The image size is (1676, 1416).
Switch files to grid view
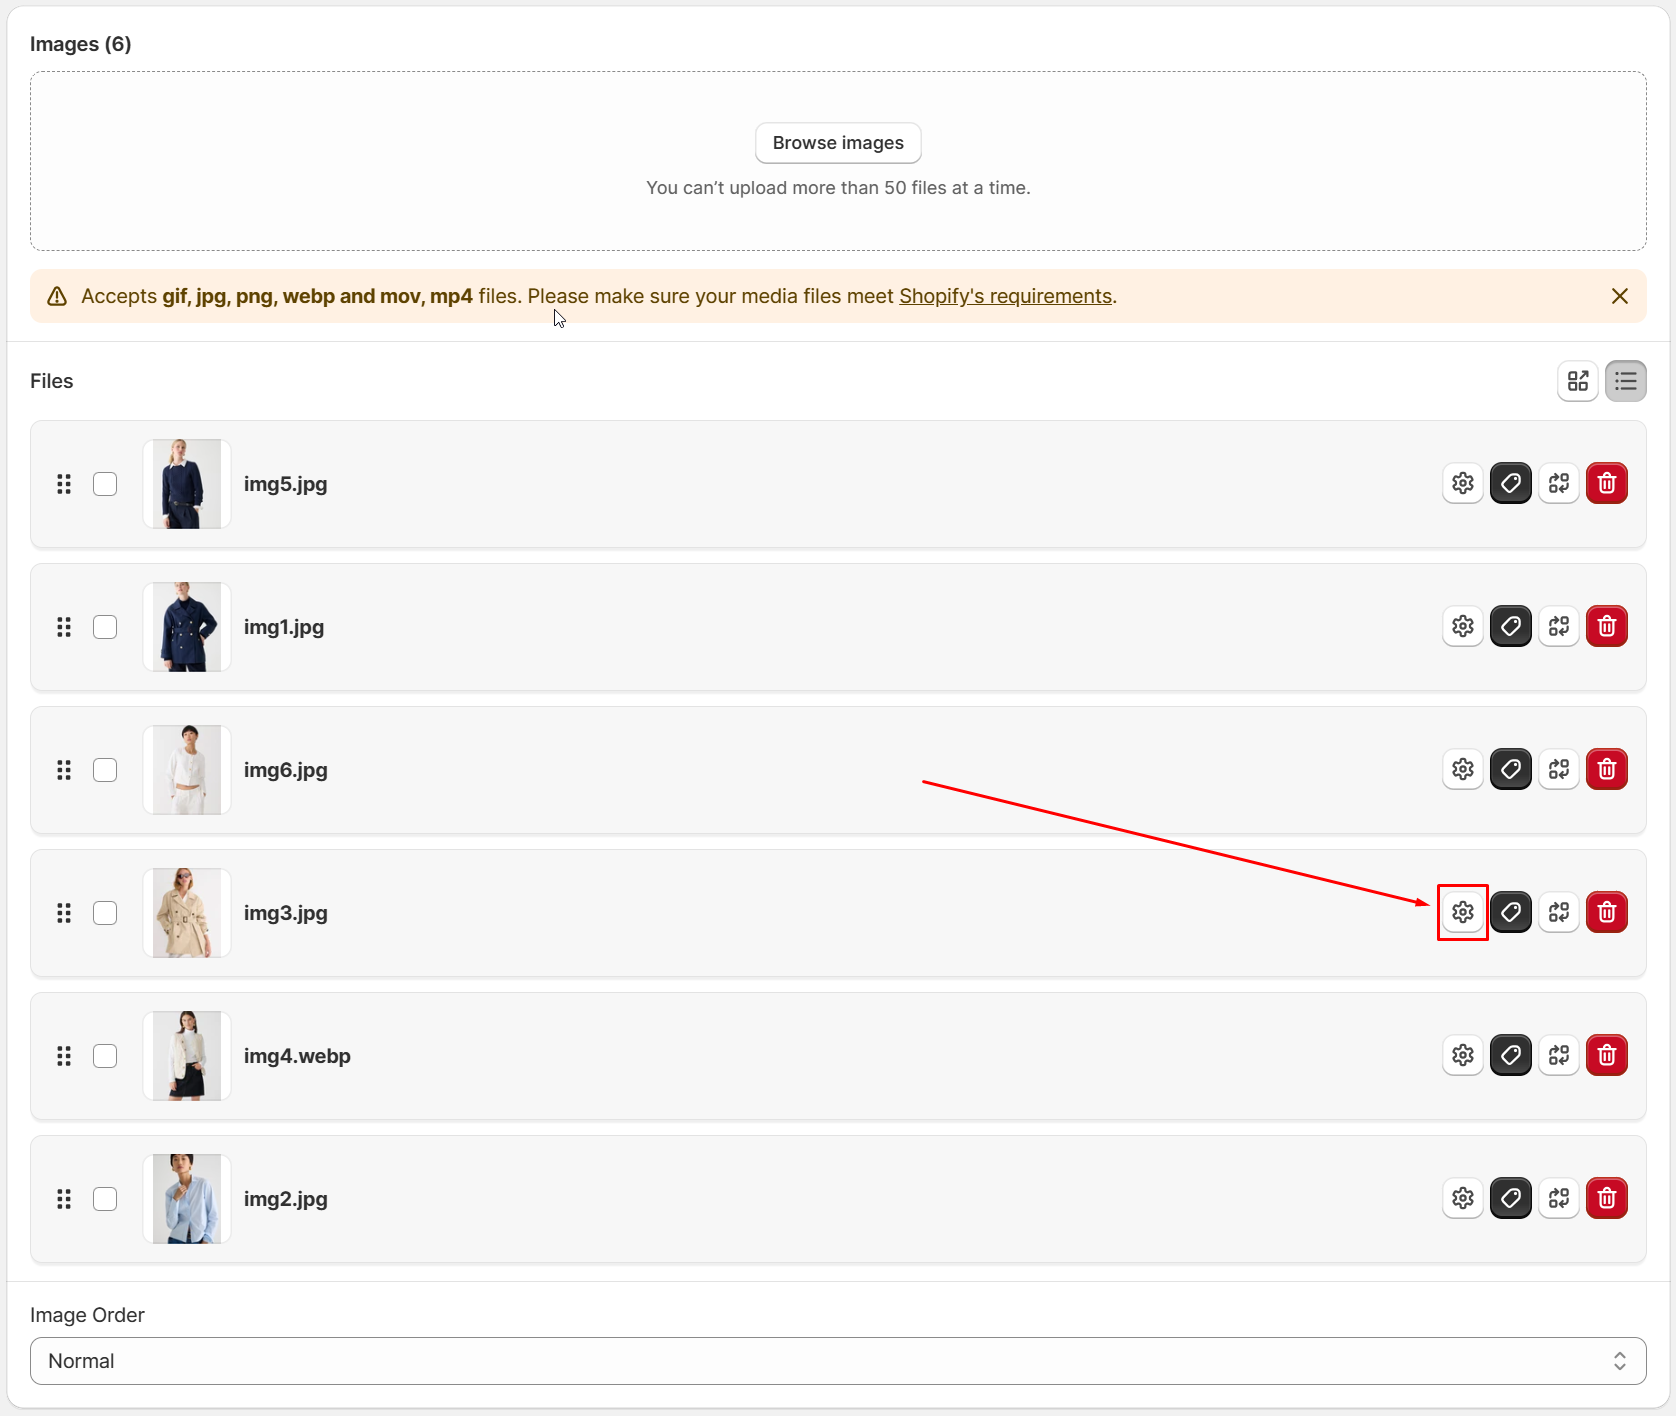[1577, 381]
